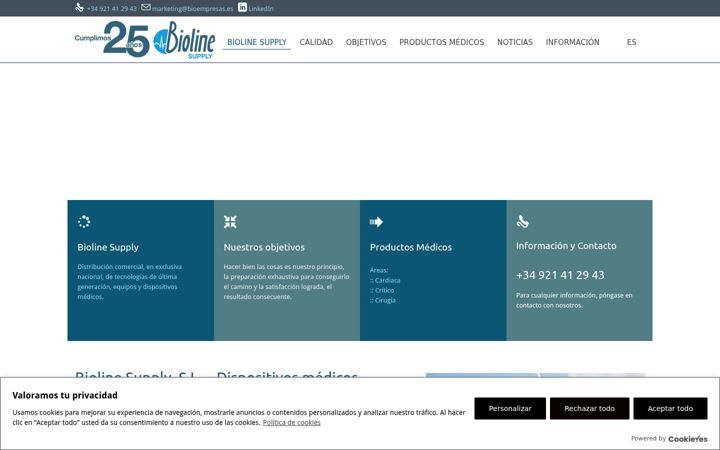
Task: Open the Información y Contacto card heading
Action: click(x=566, y=246)
